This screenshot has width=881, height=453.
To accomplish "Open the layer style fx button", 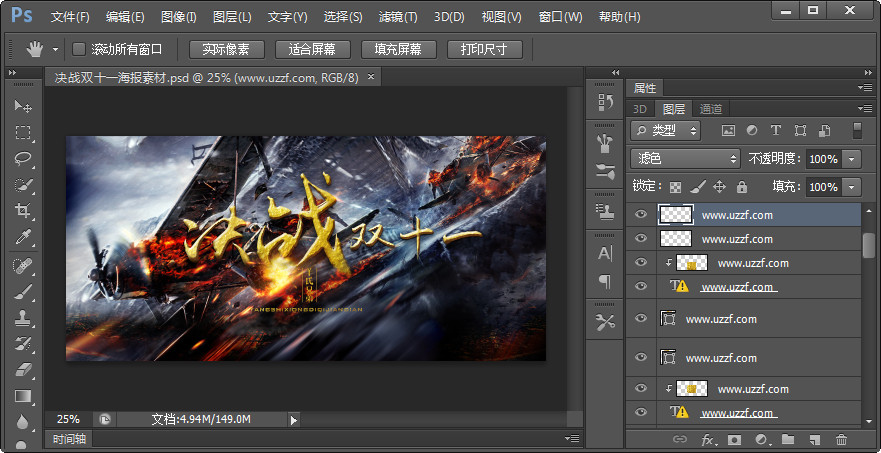I will (708, 439).
